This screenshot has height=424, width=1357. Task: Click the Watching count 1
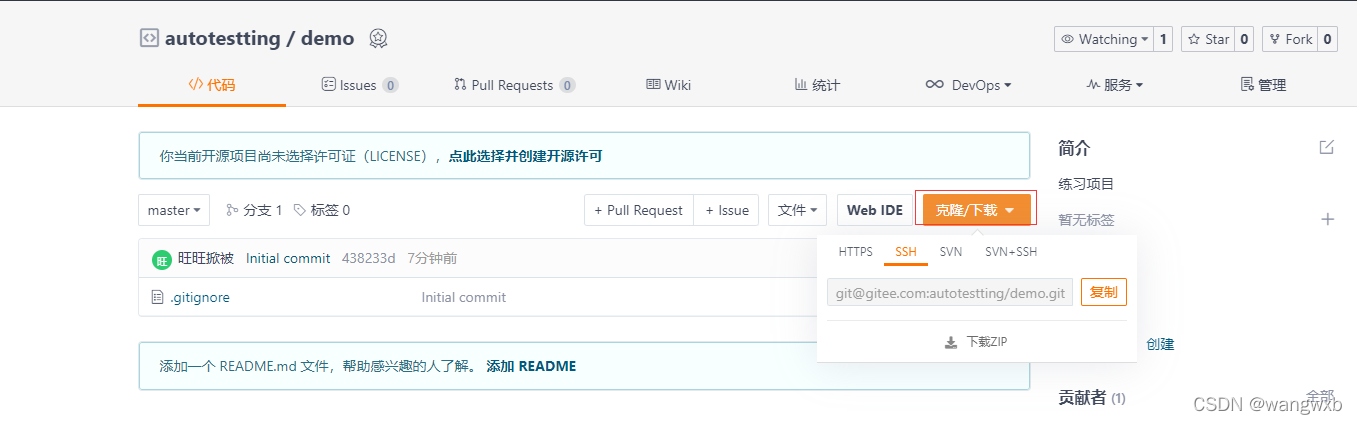pos(1163,39)
